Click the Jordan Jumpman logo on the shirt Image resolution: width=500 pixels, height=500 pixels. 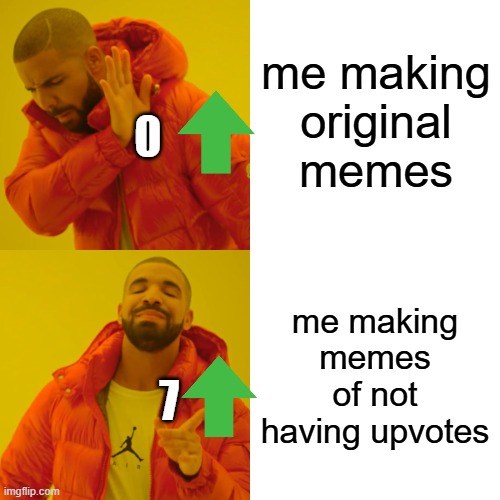[128, 443]
